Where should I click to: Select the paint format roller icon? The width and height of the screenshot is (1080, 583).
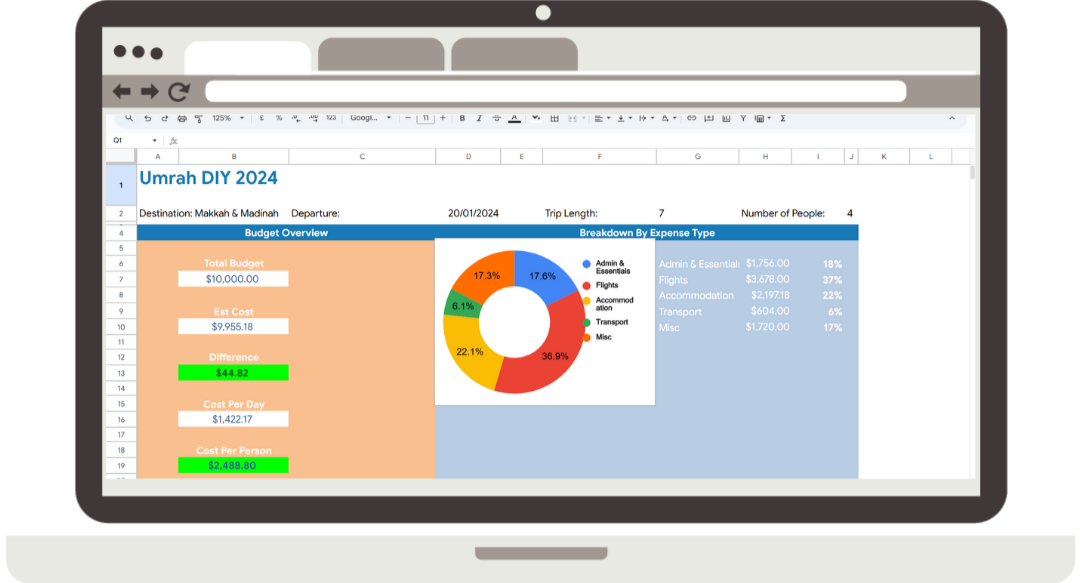click(199, 119)
